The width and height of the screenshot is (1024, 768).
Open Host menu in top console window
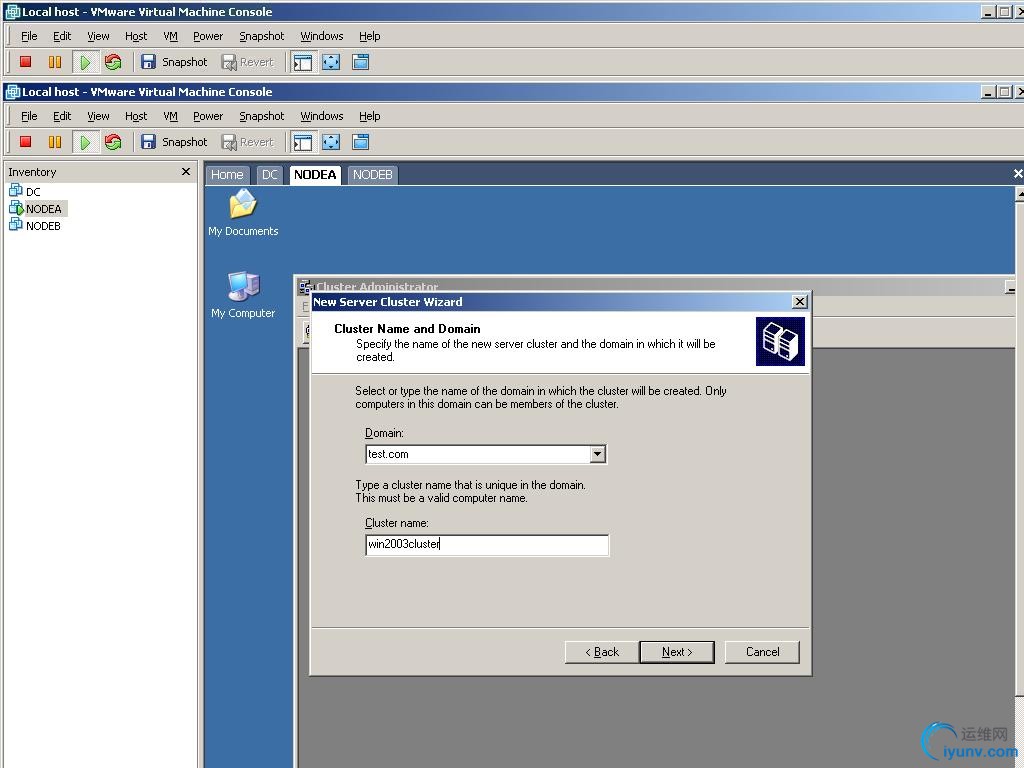pos(136,36)
